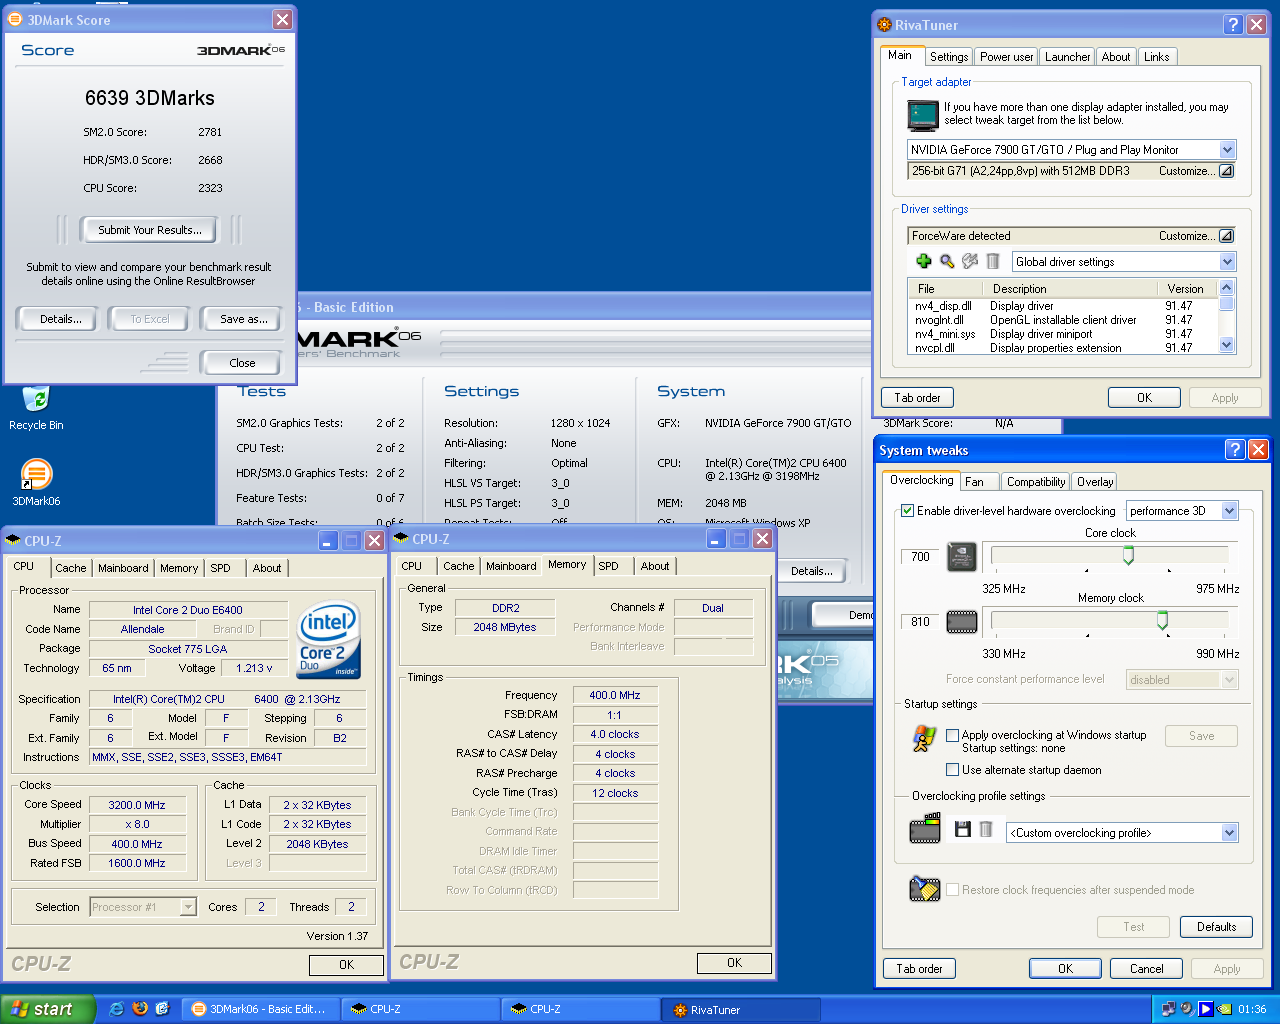Click the orange icon in the 3DMark Score title bar
Image resolution: width=1280 pixels, height=1024 pixels.
[x=15, y=19]
